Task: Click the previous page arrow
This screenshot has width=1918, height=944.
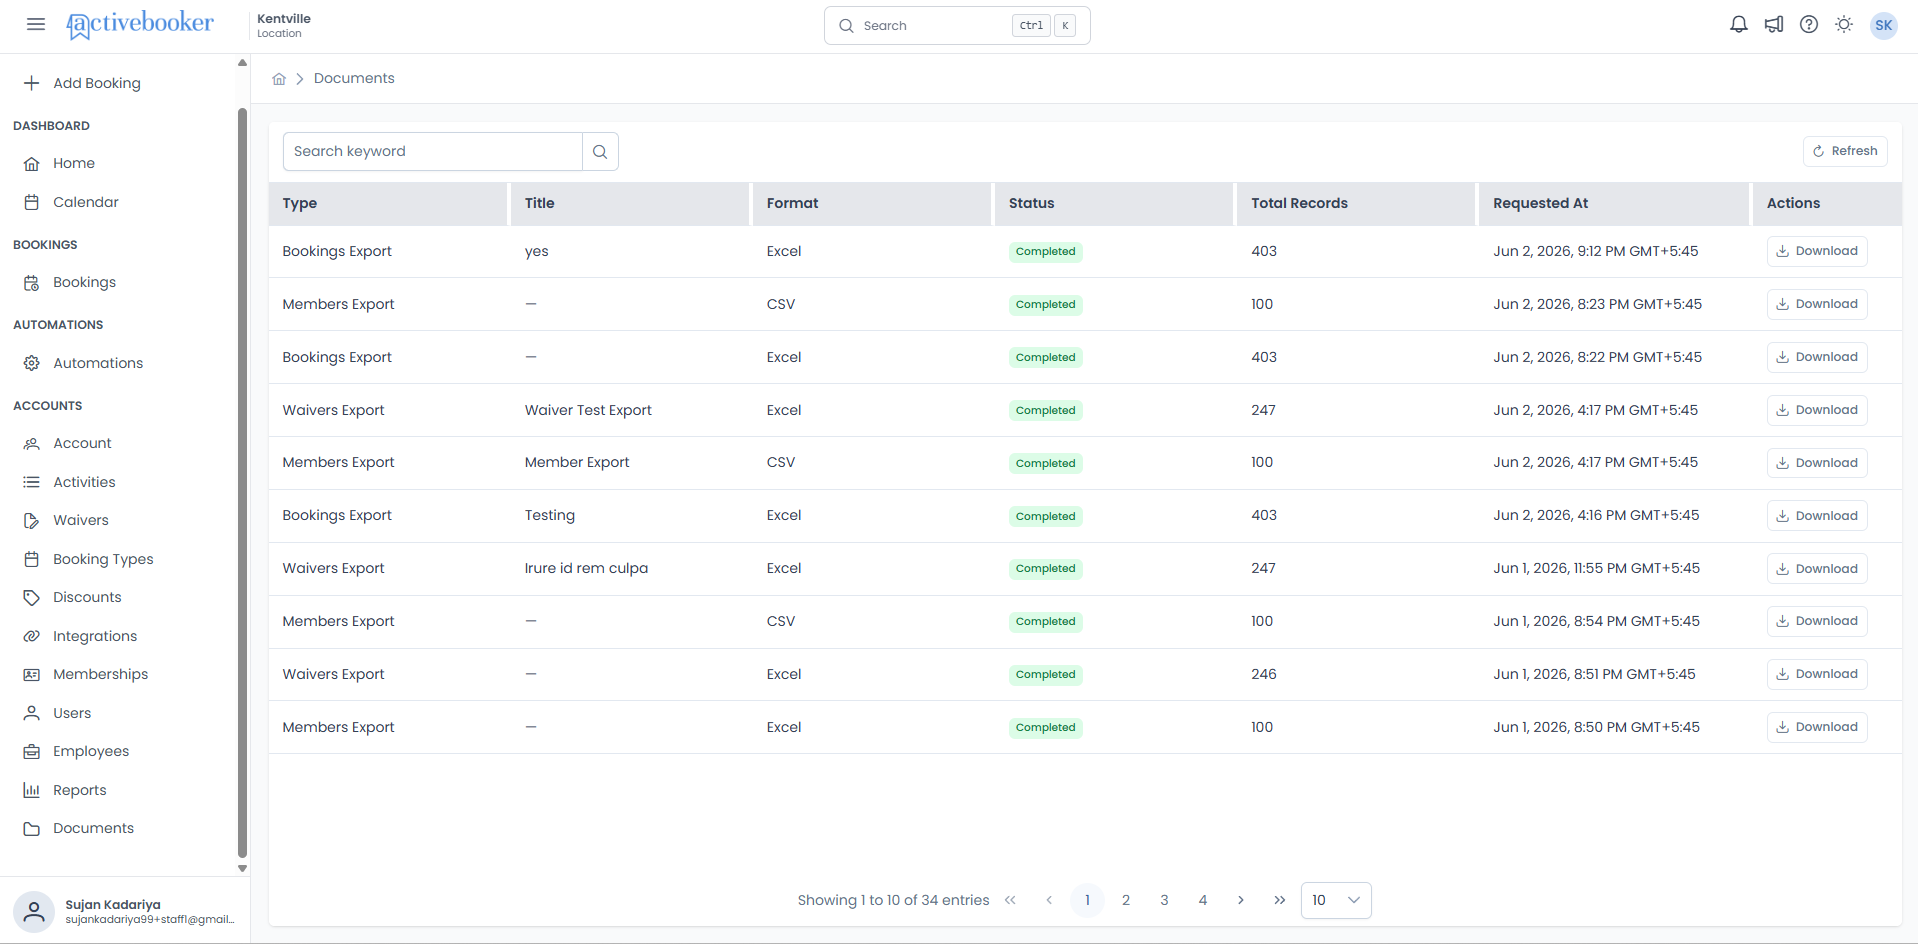Action: [1049, 900]
